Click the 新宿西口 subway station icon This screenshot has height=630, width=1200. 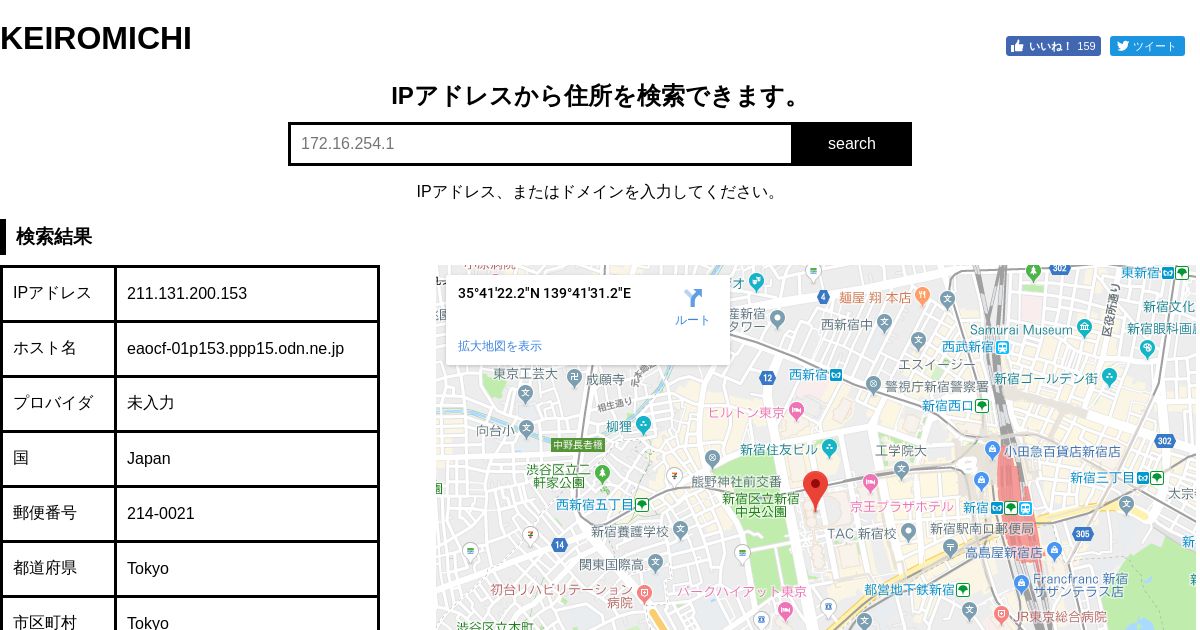click(982, 406)
